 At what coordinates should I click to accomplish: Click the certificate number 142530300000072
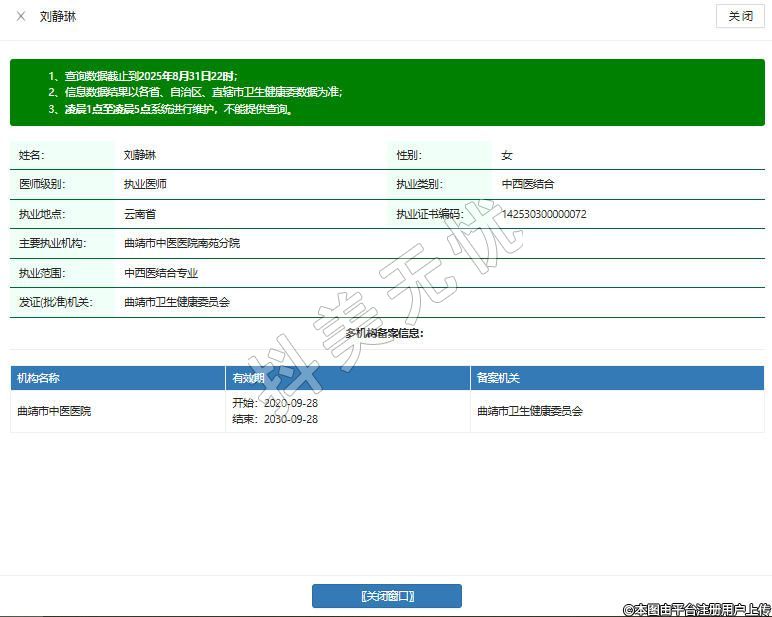544,214
